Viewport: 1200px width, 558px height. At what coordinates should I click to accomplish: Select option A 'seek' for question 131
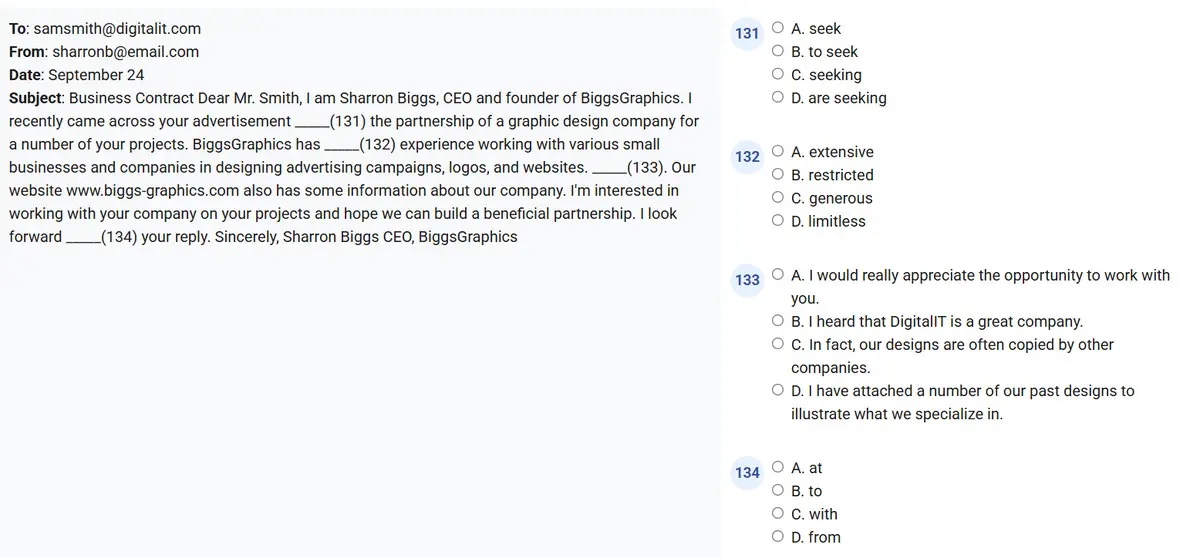pyautogui.click(x=778, y=29)
